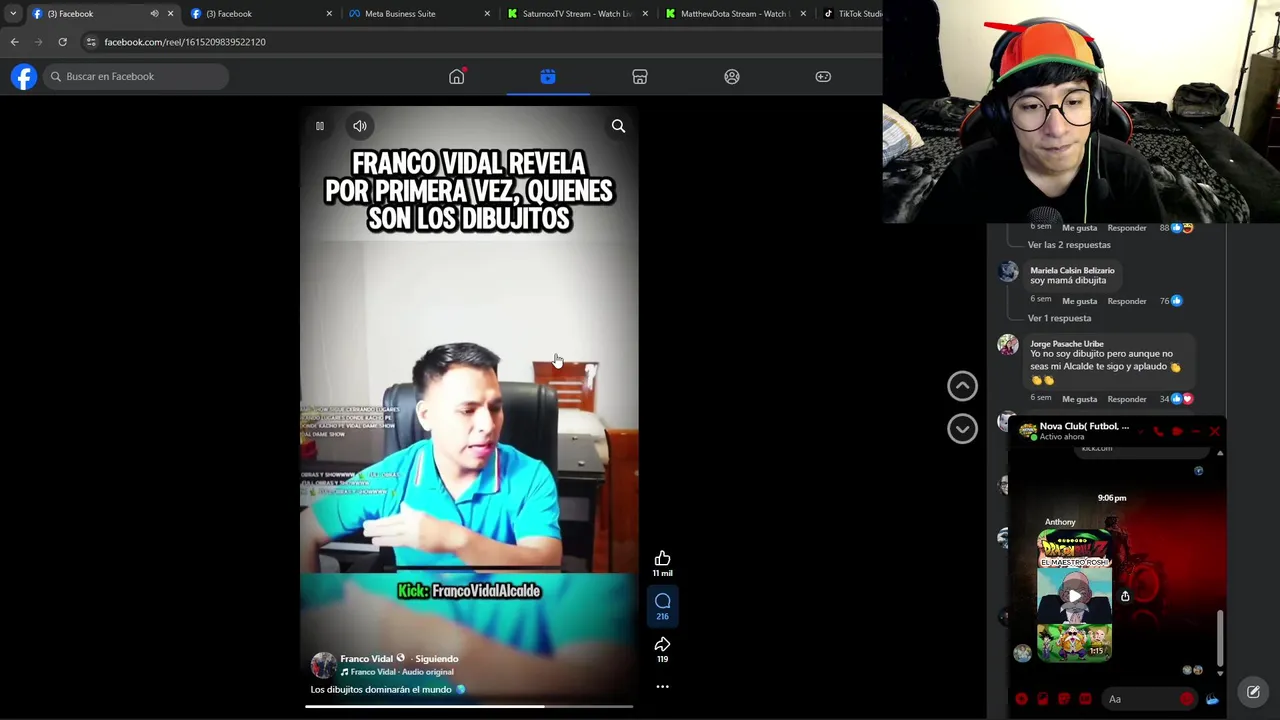Reload the page with refresh icon
The image size is (1280, 720).
pos(62,42)
